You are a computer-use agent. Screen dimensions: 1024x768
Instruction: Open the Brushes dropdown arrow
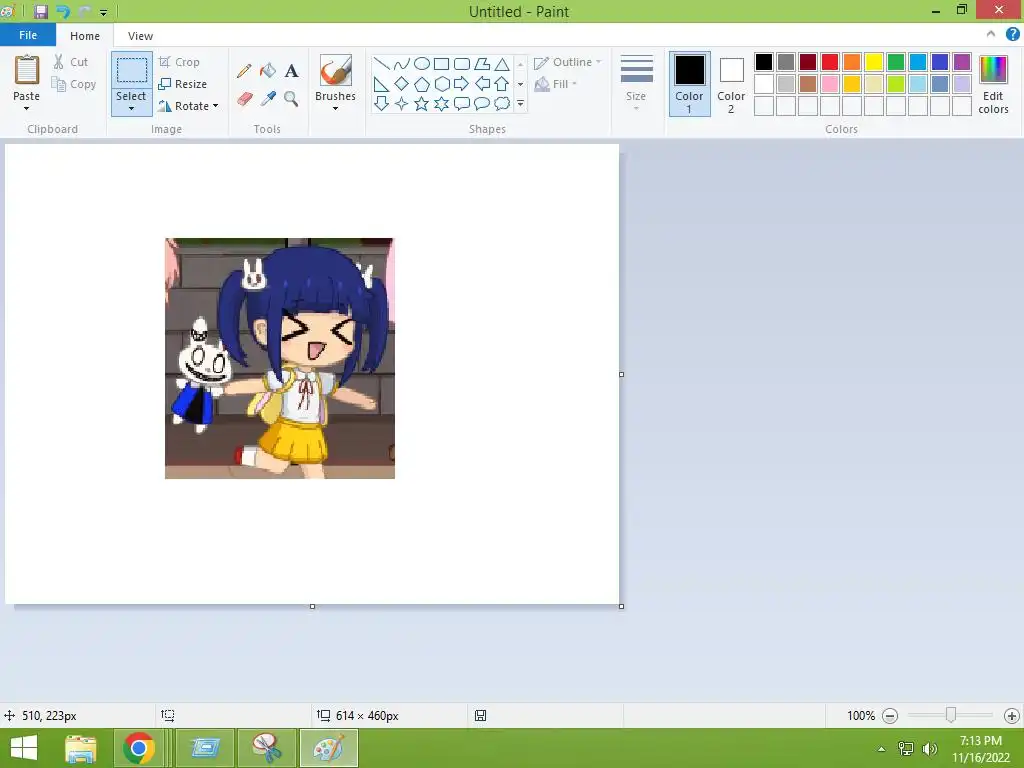(336, 108)
